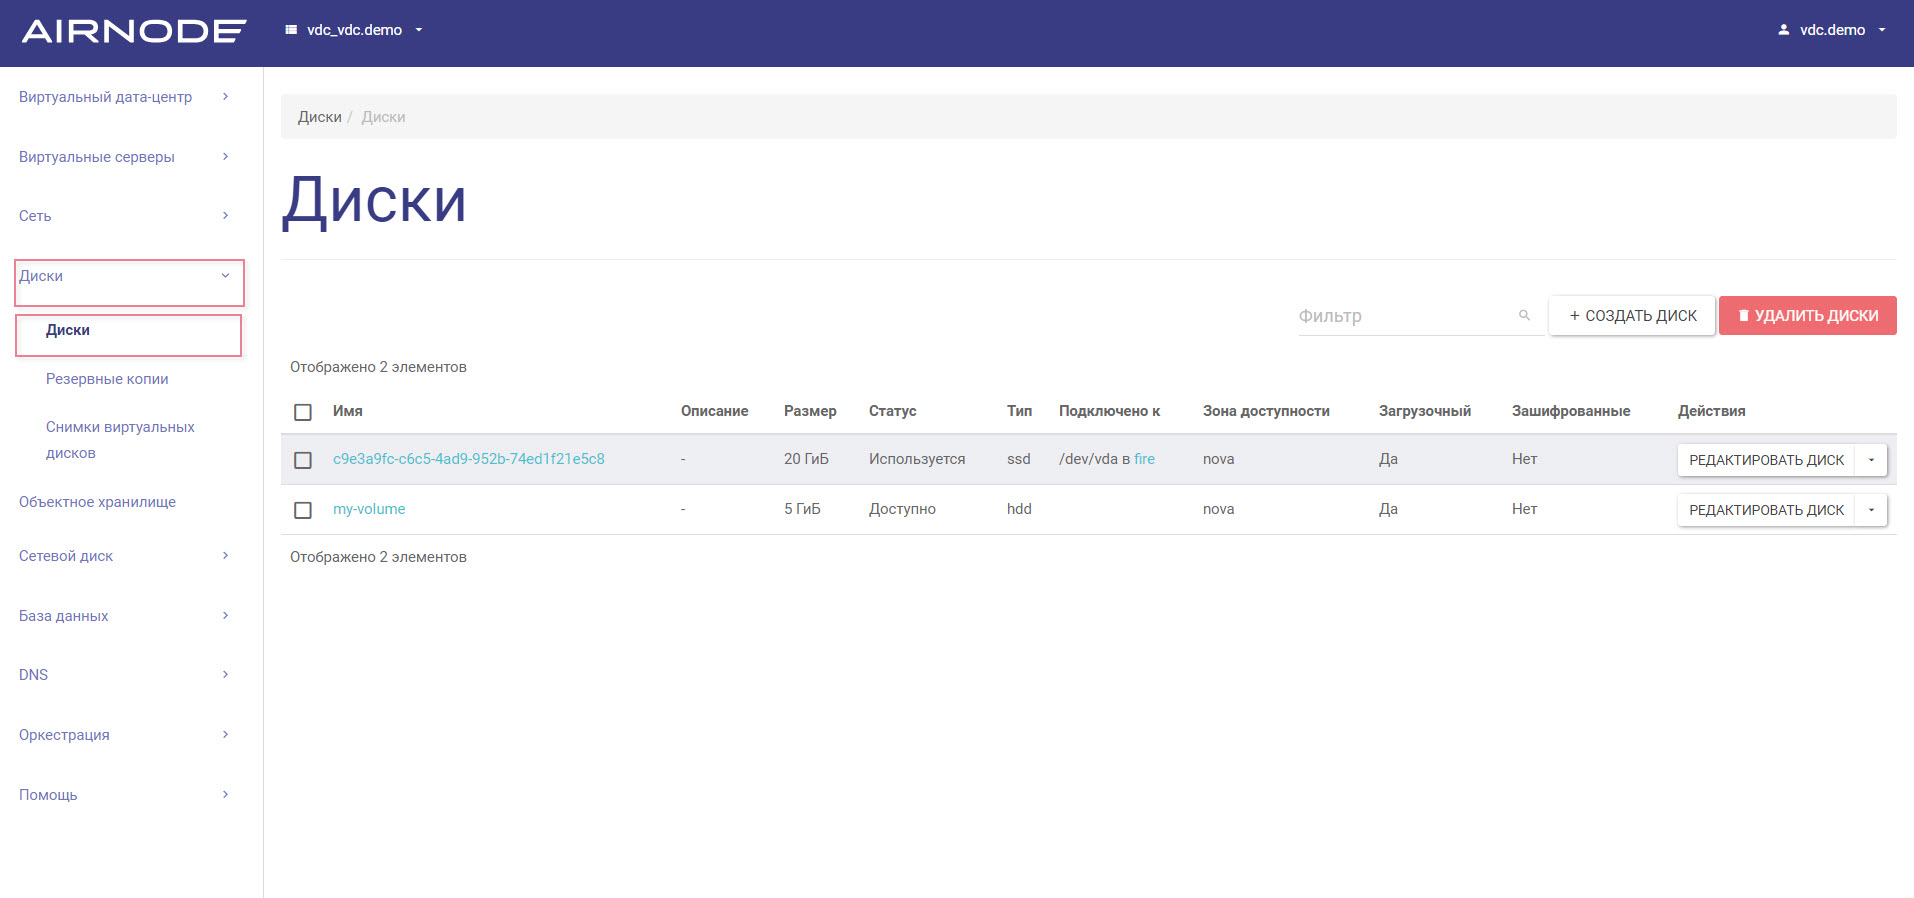The height and width of the screenshot is (898, 1914).
Task: Expand the Сеть menu
Action: tap(125, 216)
